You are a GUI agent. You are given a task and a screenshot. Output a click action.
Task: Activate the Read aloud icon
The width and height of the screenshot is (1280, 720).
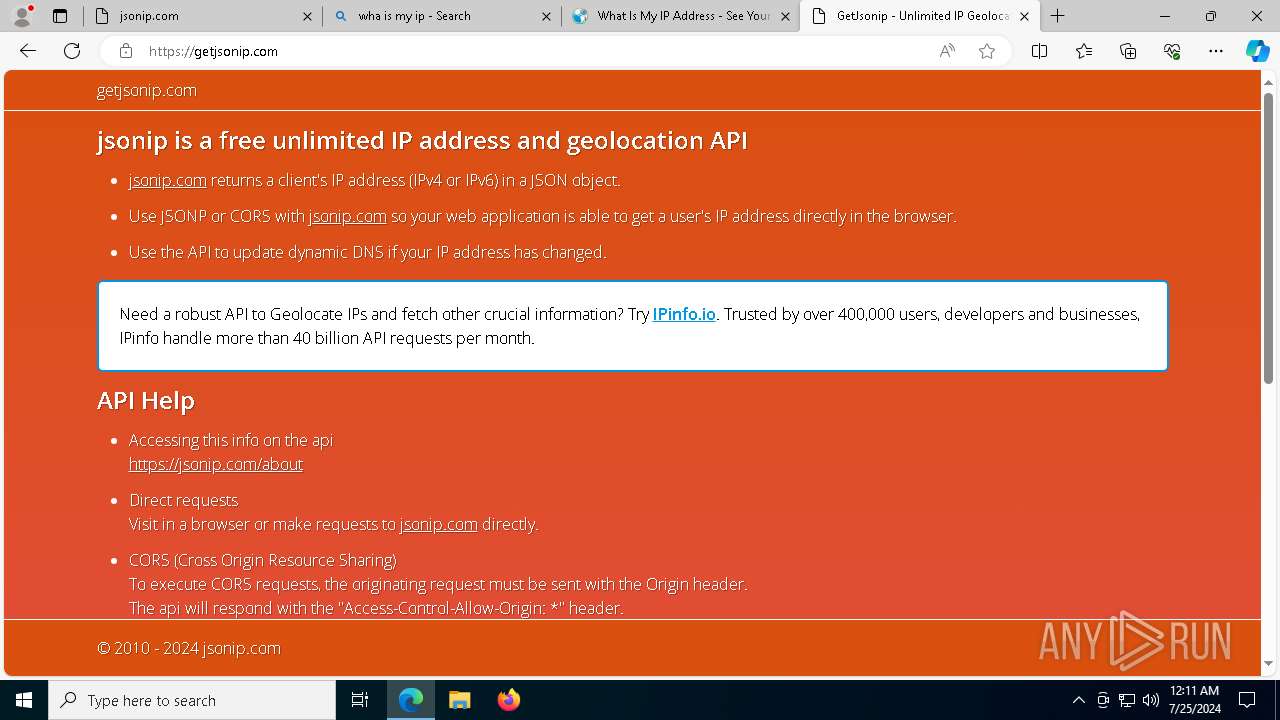(947, 51)
